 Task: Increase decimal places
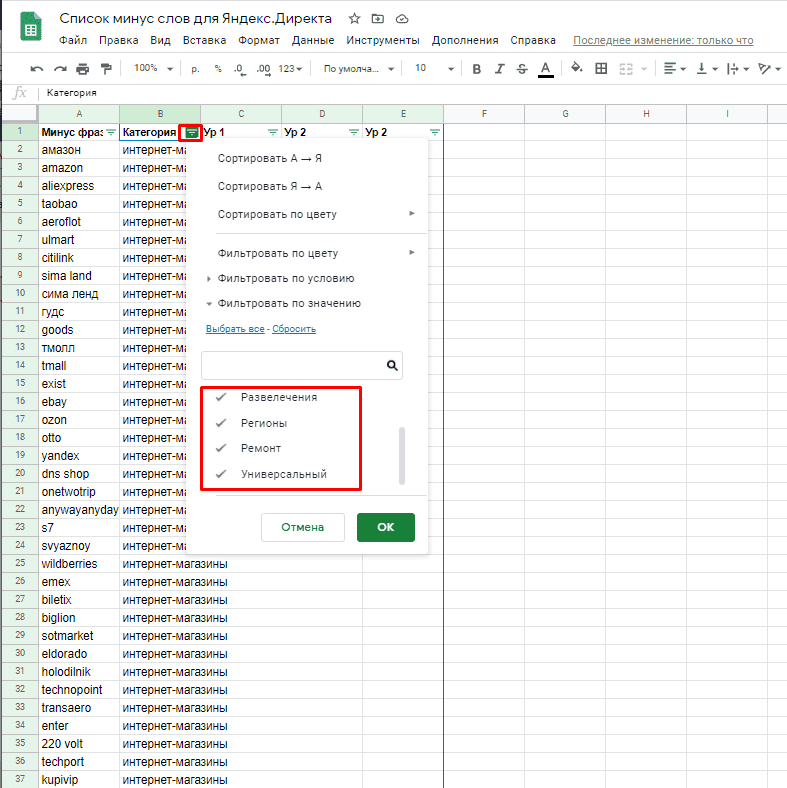point(263,69)
